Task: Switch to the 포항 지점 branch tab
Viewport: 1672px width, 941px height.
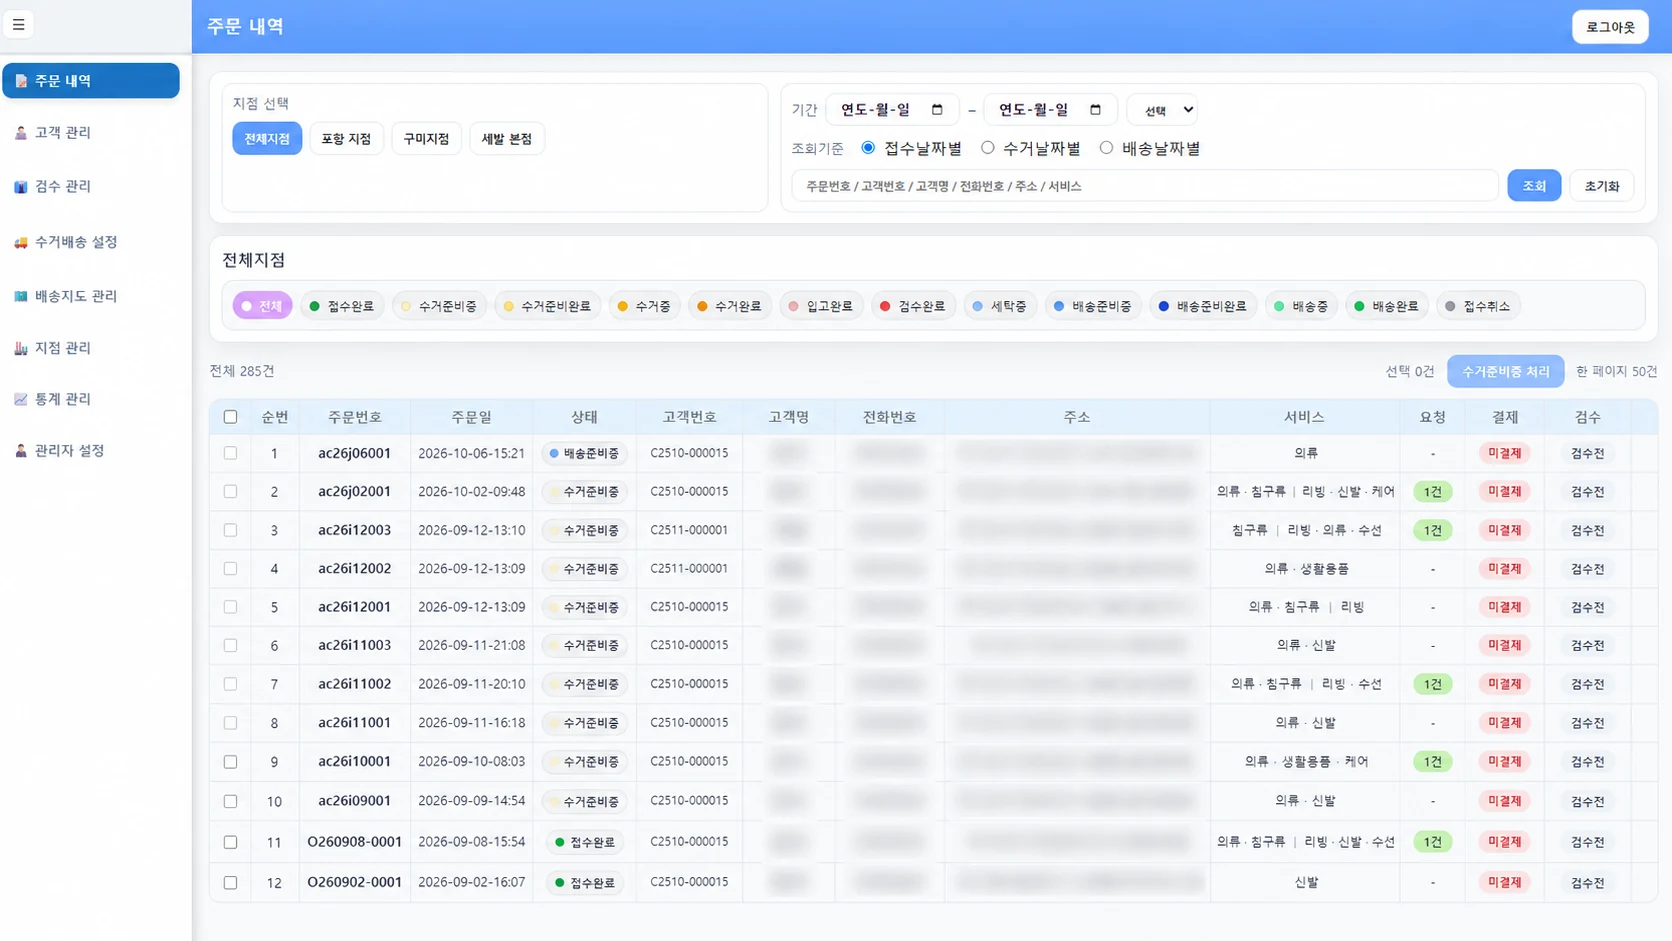Action: [x=346, y=139]
